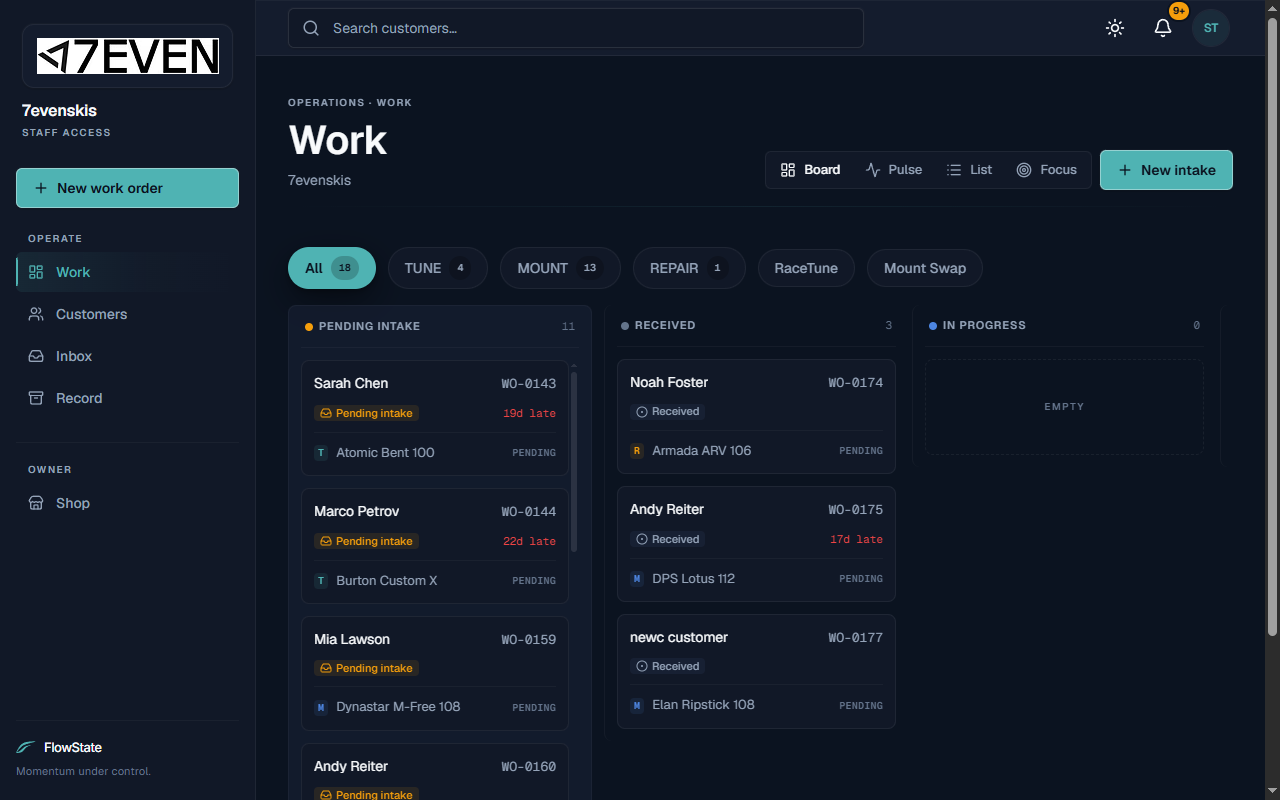Switch to Focus view
This screenshot has width=1280, height=800.
point(1047,170)
